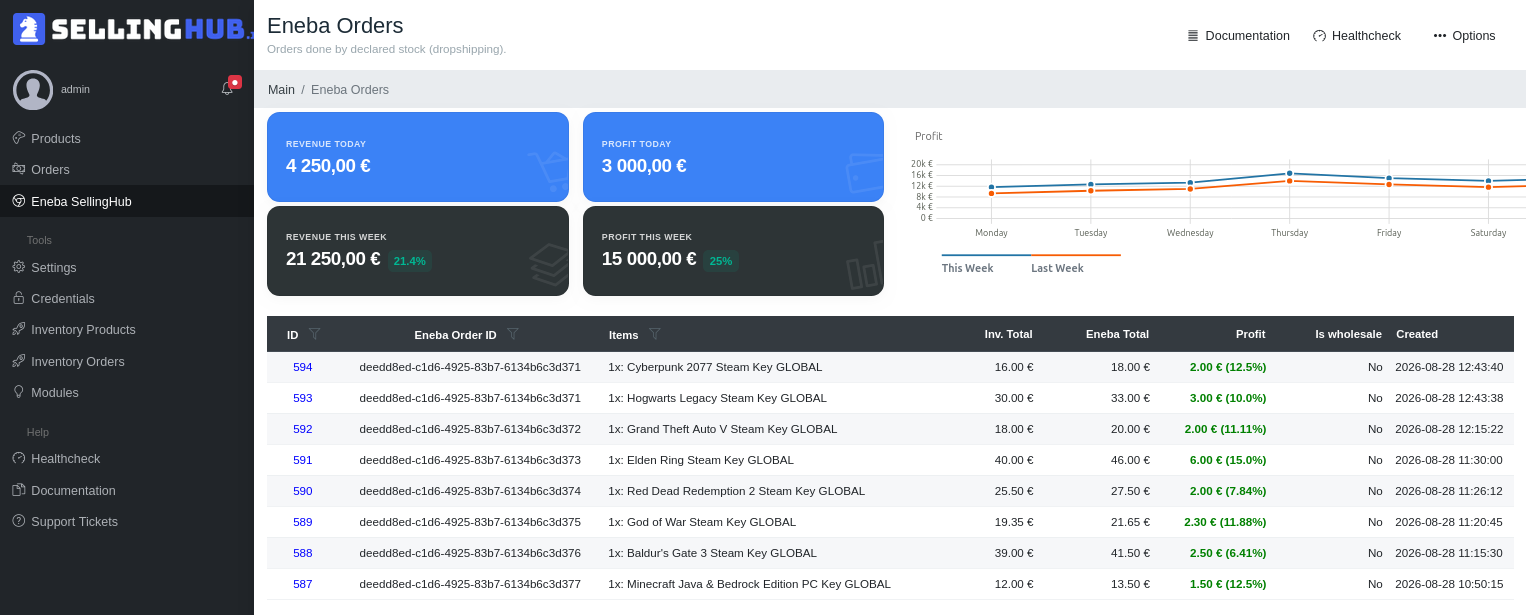Filter by the Items column funnel
This screenshot has width=1526, height=615.
pos(655,334)
